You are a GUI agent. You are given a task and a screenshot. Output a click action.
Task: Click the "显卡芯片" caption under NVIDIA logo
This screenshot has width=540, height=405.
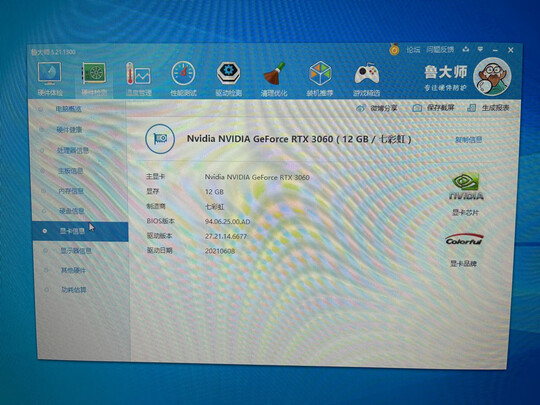(x=465, y=213)
